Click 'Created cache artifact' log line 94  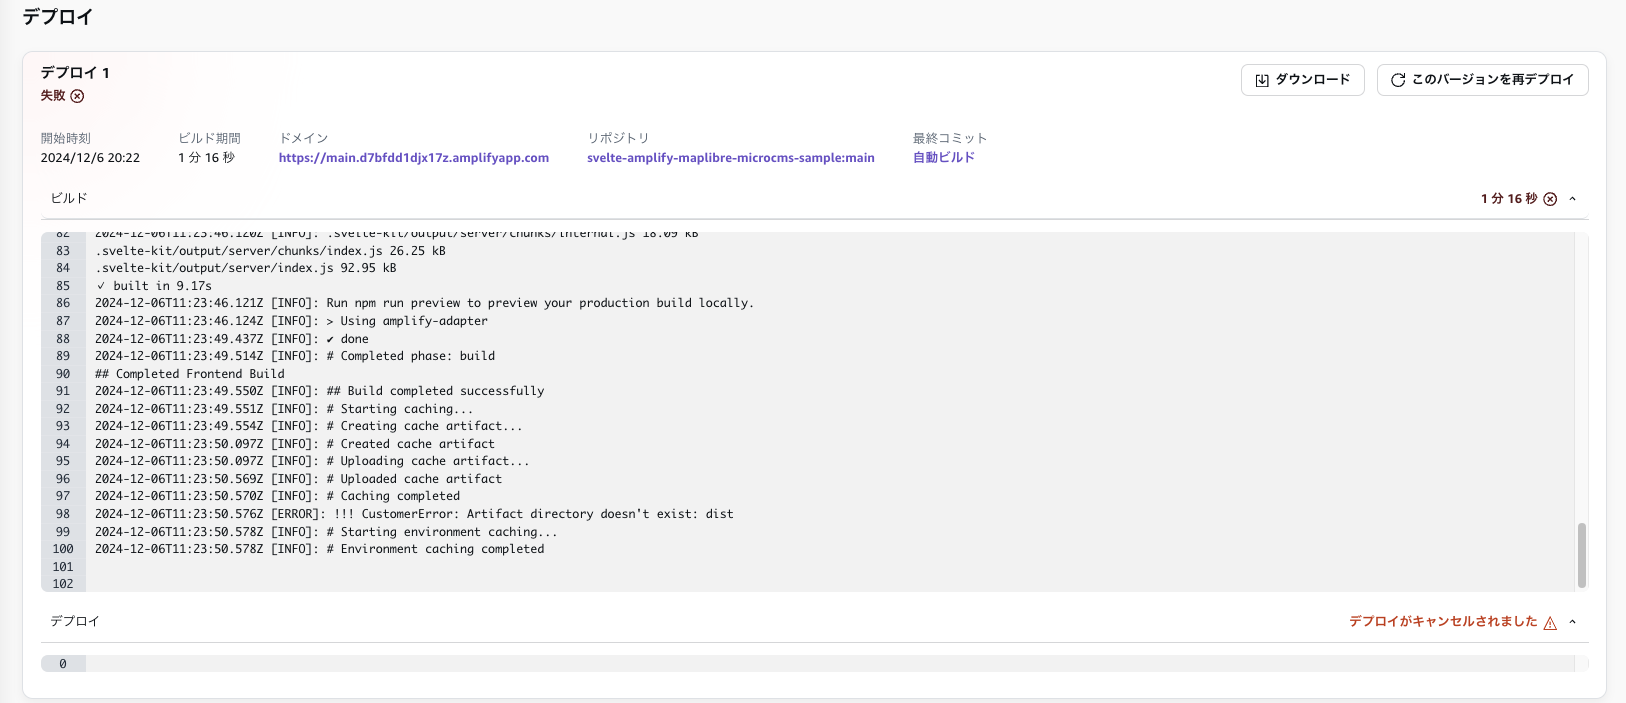295,444
